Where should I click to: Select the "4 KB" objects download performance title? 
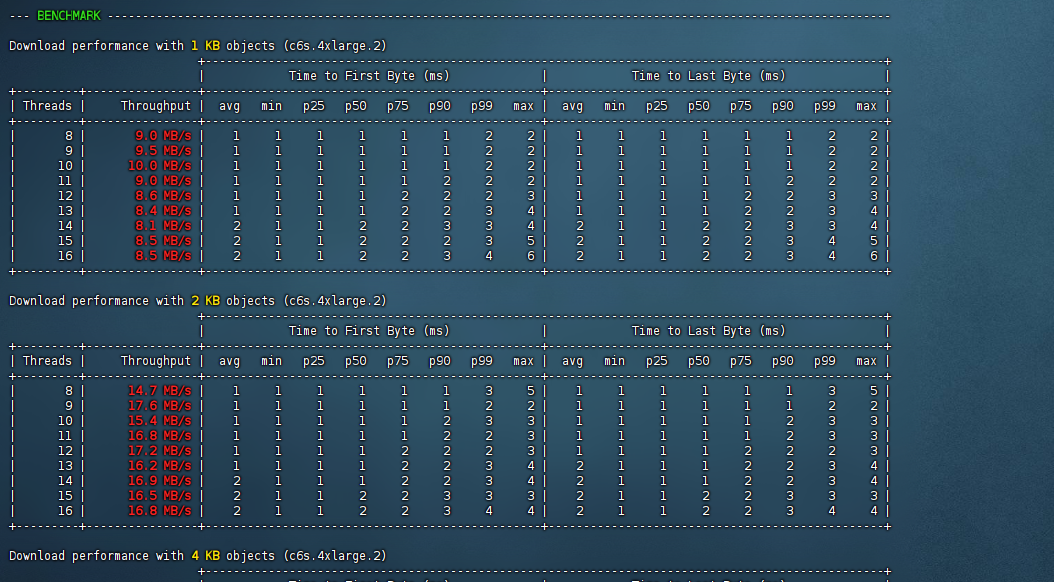pyautogui.click(x=198, y=556)
